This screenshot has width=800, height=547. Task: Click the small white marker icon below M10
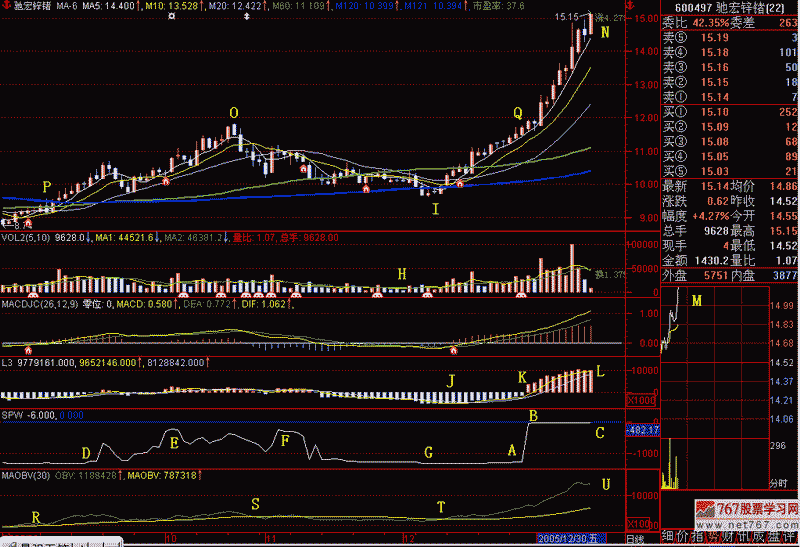171,17
